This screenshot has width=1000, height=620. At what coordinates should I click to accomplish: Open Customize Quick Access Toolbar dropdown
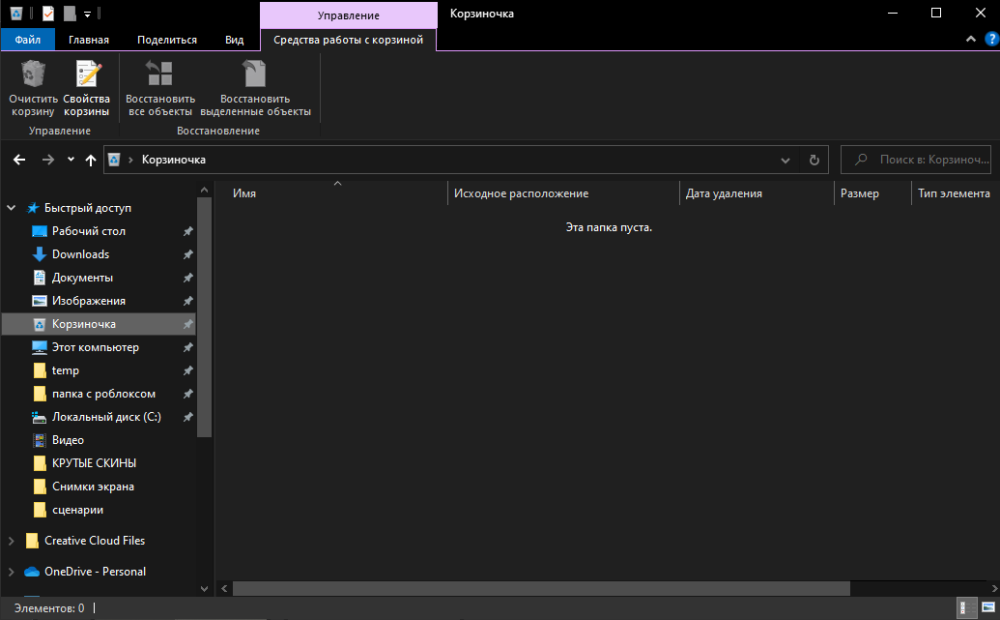point(87,13)
